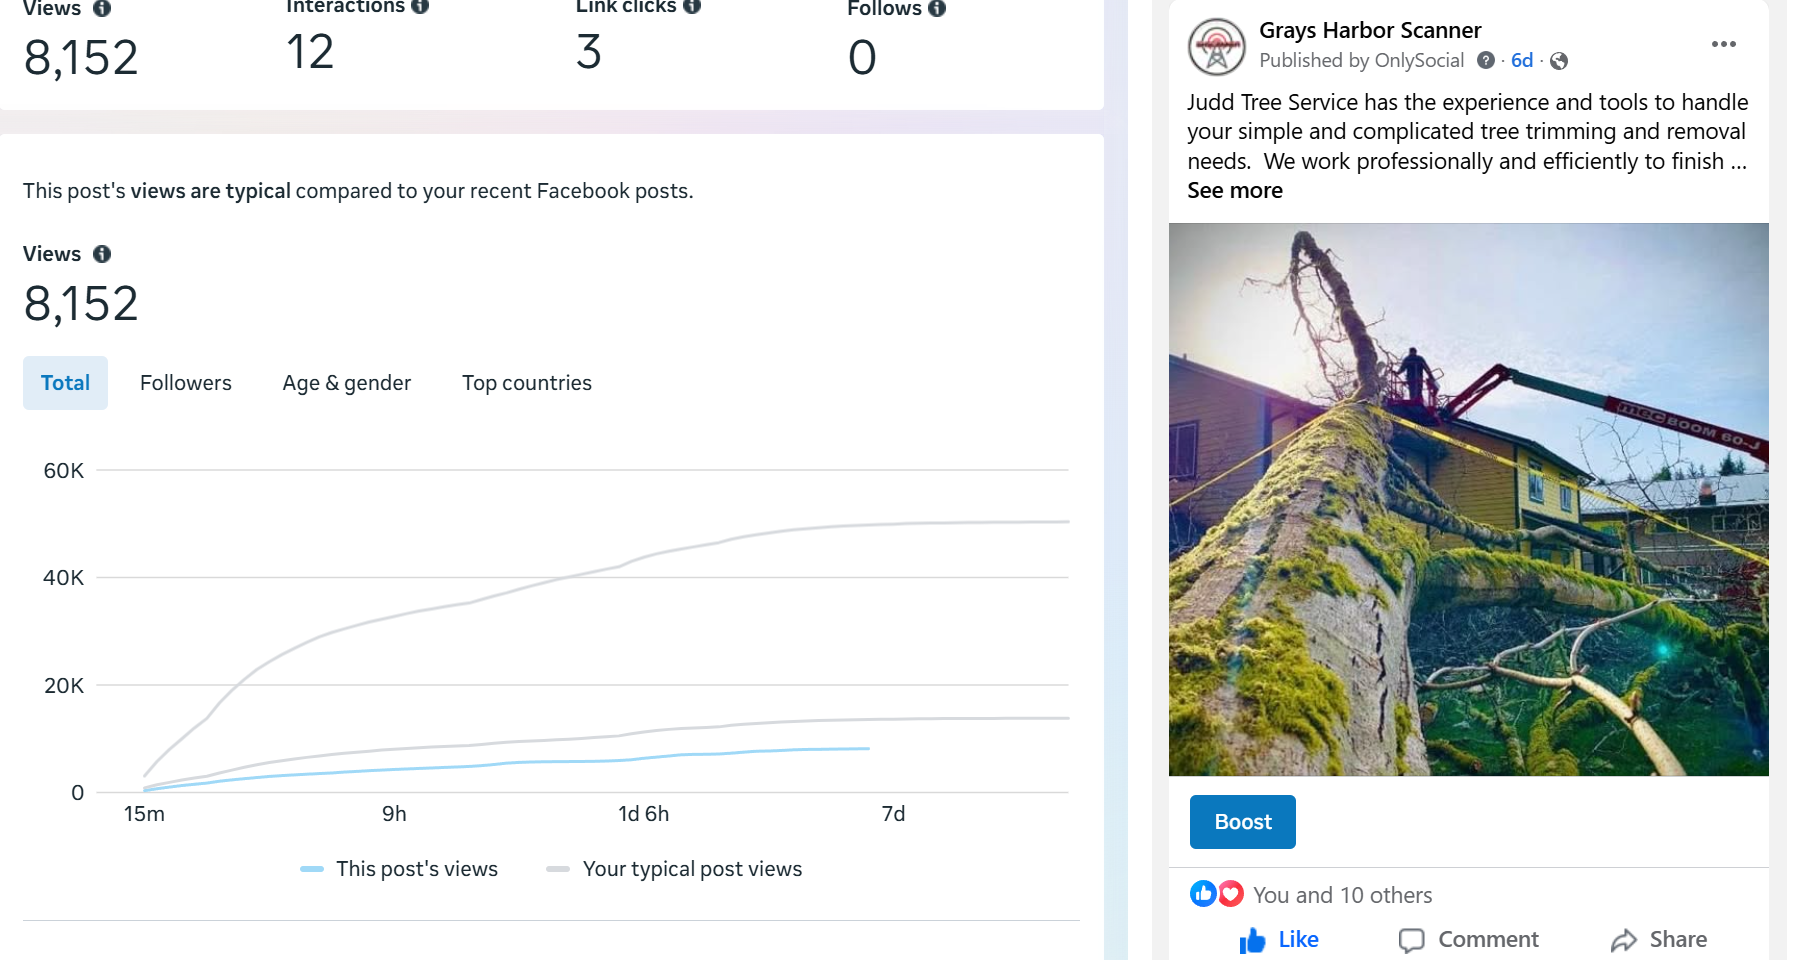1805x960 pixels.
Task: Click the Interactions info icon
Action: coord(420,6)
